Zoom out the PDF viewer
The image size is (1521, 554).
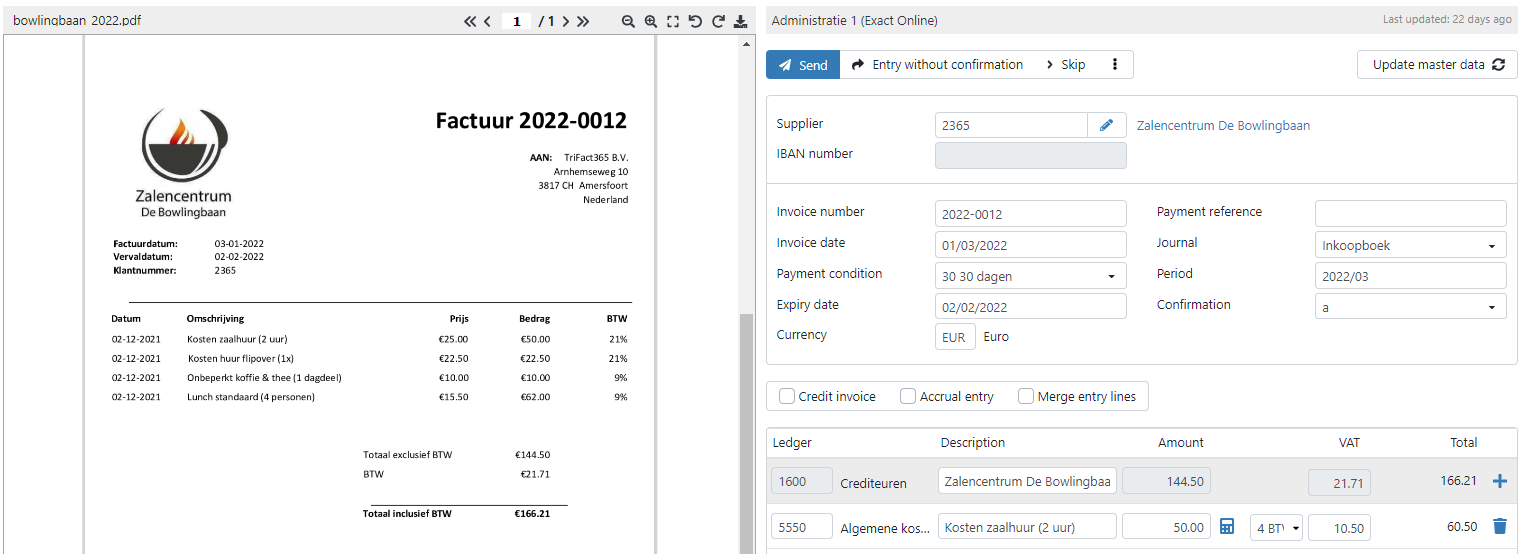(628, 21)
